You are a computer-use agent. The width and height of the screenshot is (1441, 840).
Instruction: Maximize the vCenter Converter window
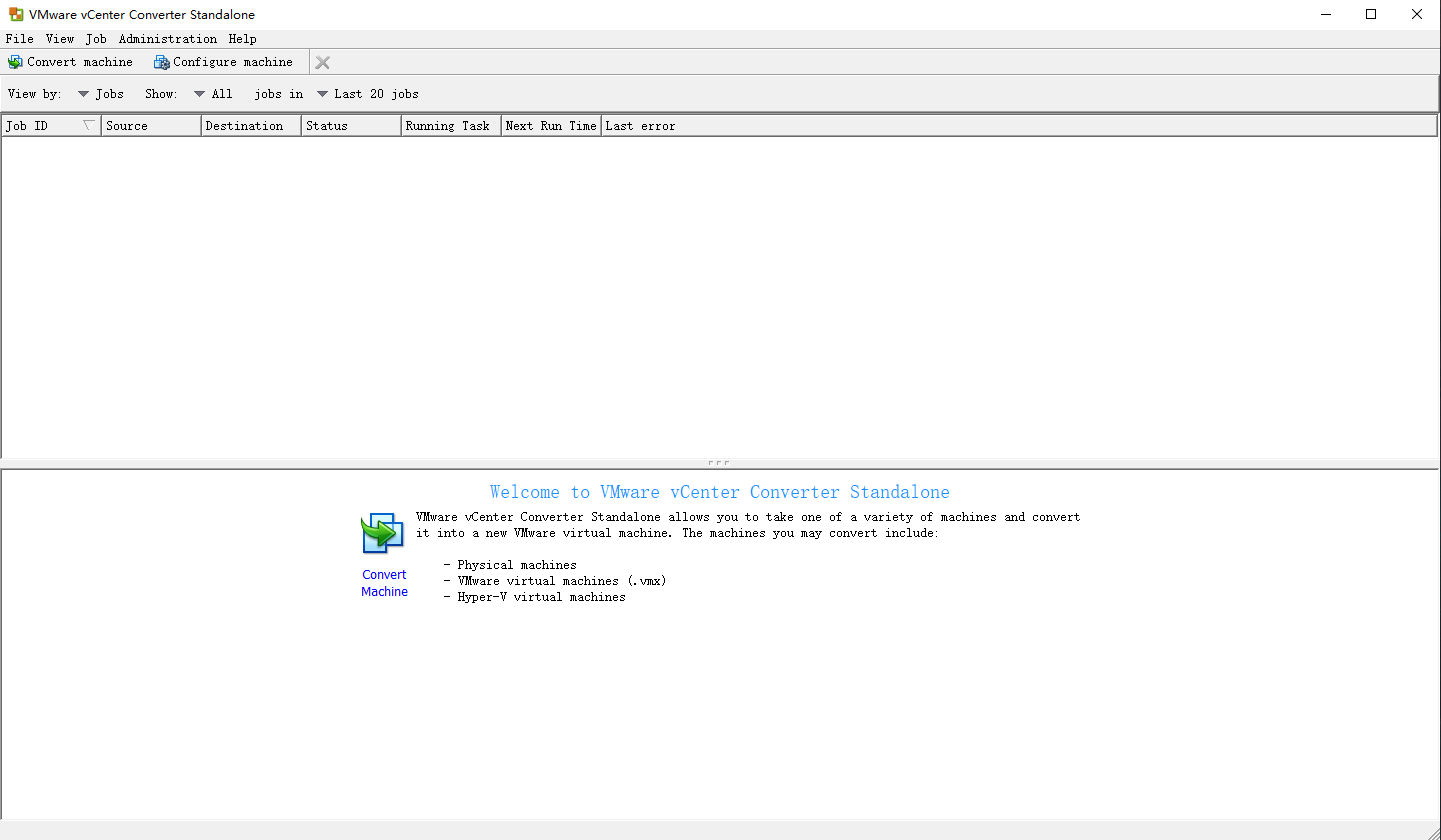[x=1371, y=14]
